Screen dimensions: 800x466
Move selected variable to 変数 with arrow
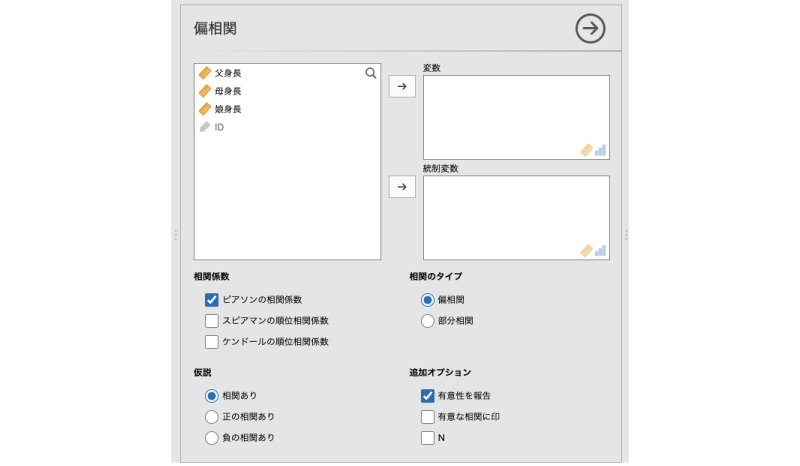402,87
